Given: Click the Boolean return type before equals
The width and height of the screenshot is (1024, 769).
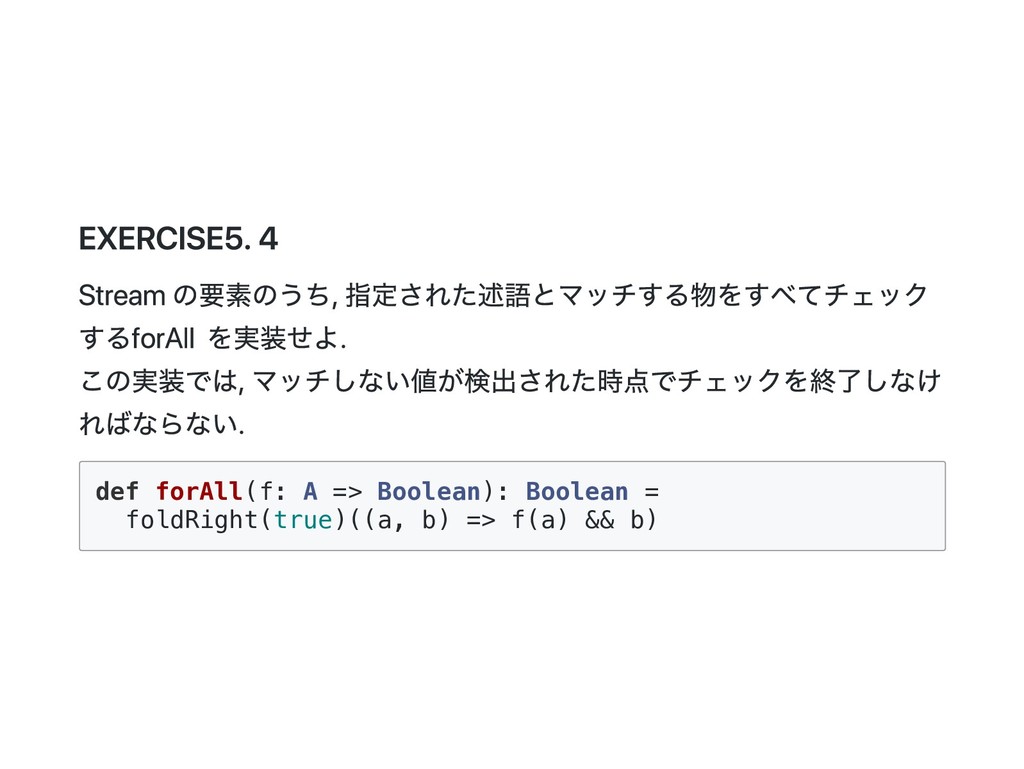Looking at the screenshot, I should [x=577, y=492].
